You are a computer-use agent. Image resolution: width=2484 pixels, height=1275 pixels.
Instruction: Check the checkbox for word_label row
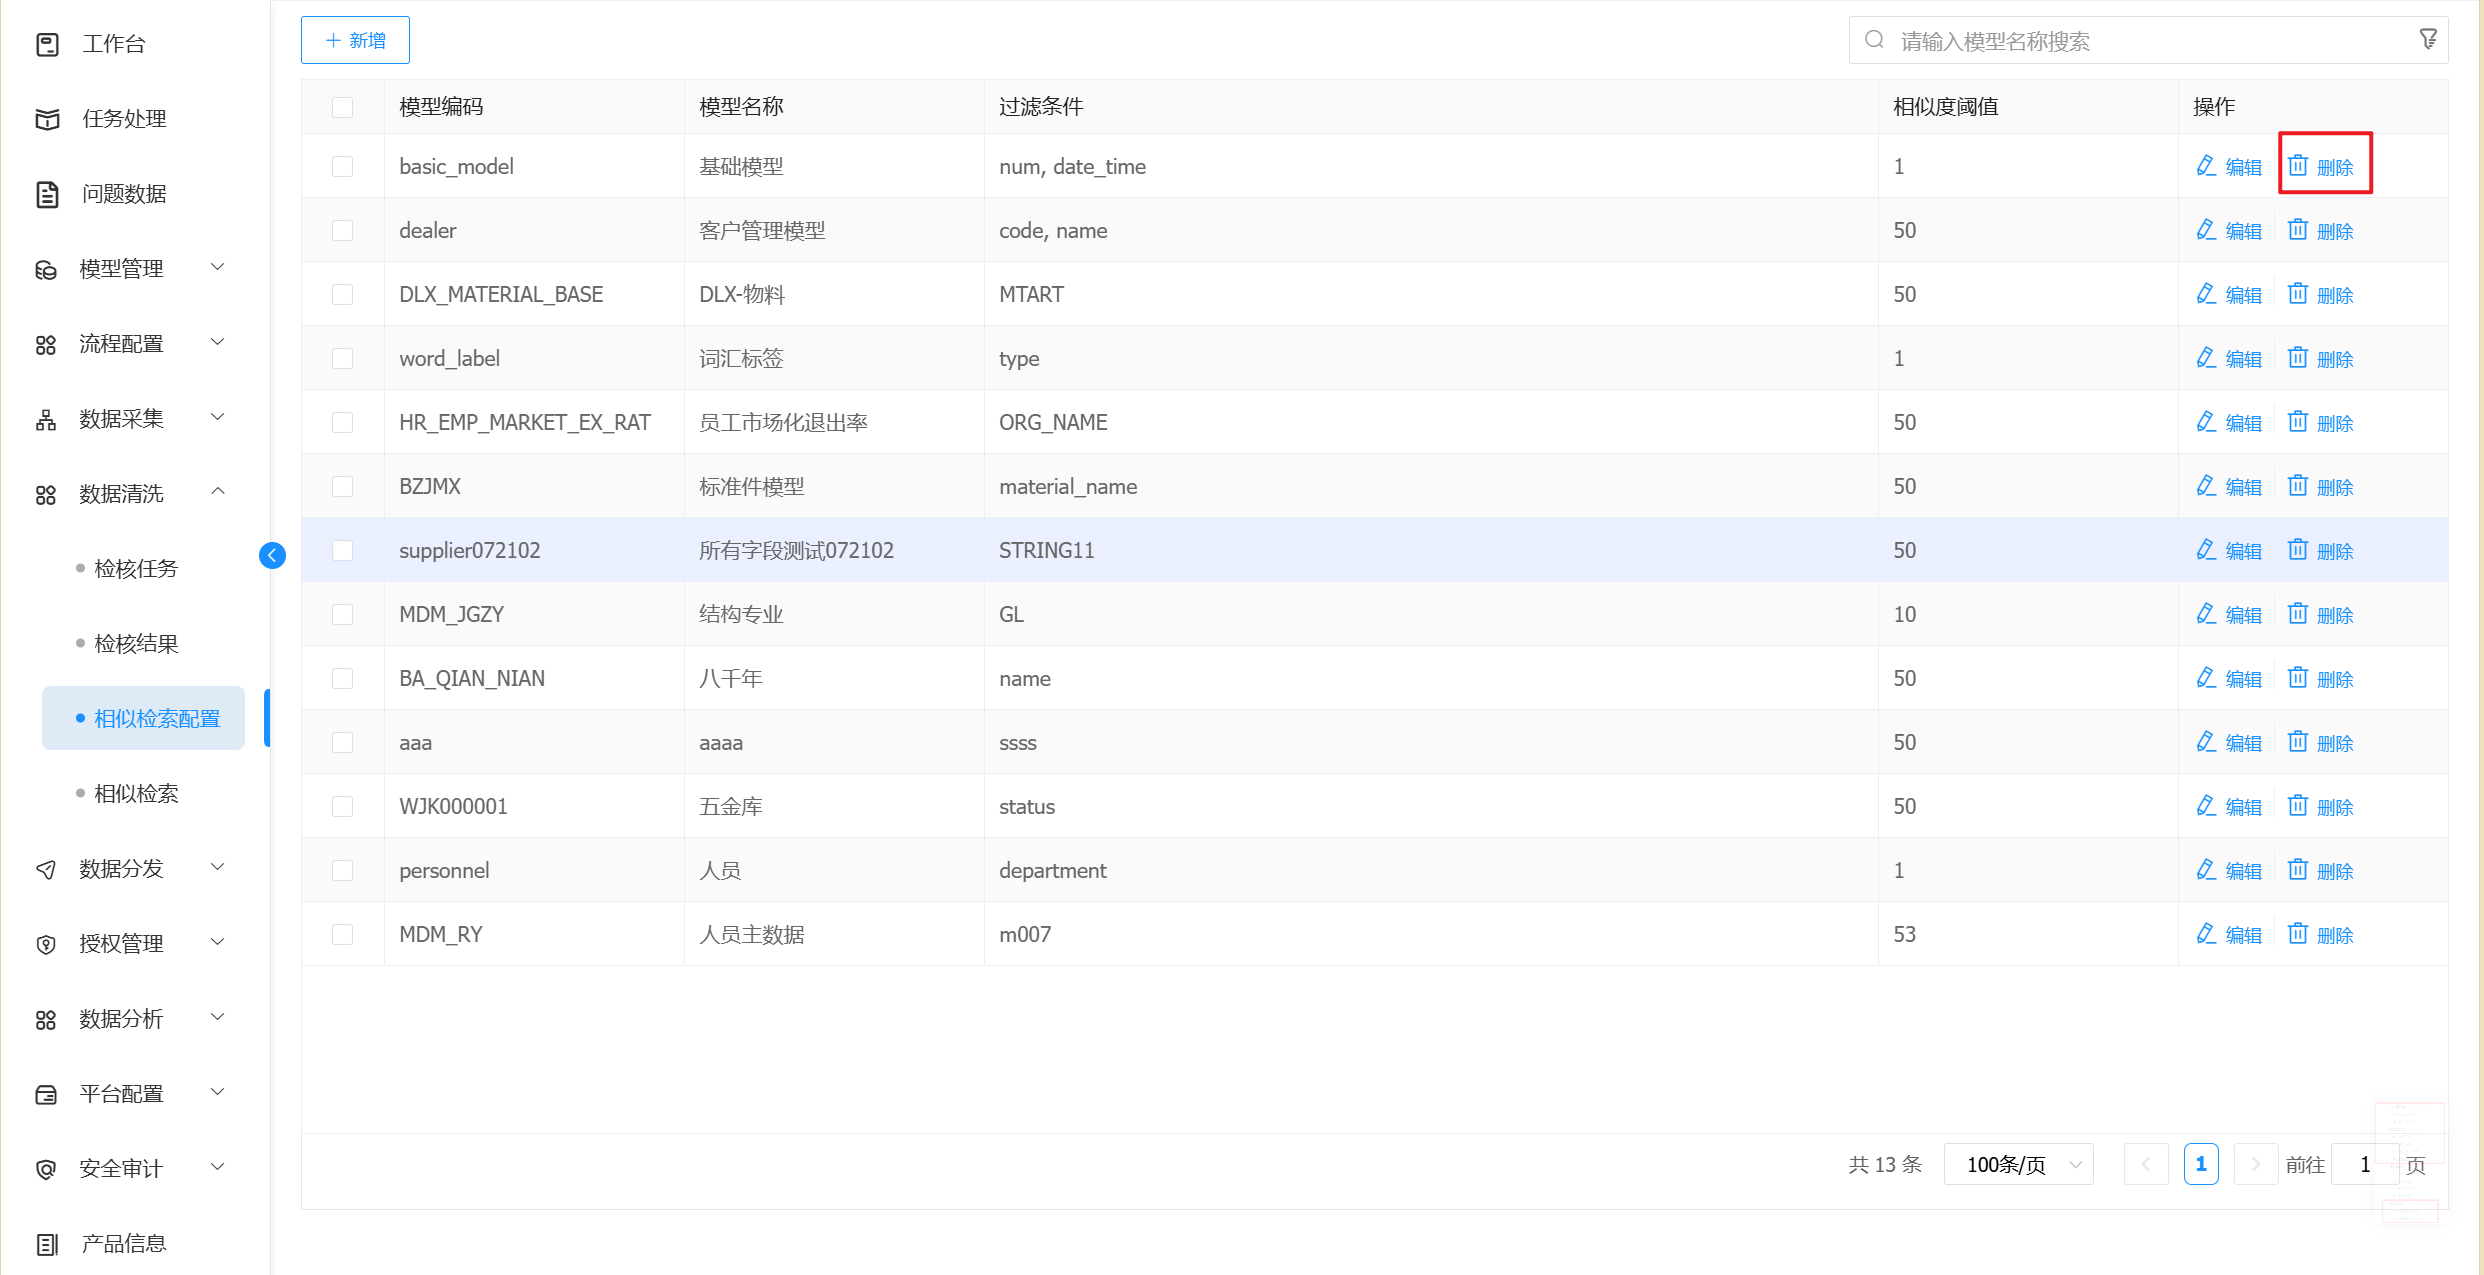click(x=342, y=358)
